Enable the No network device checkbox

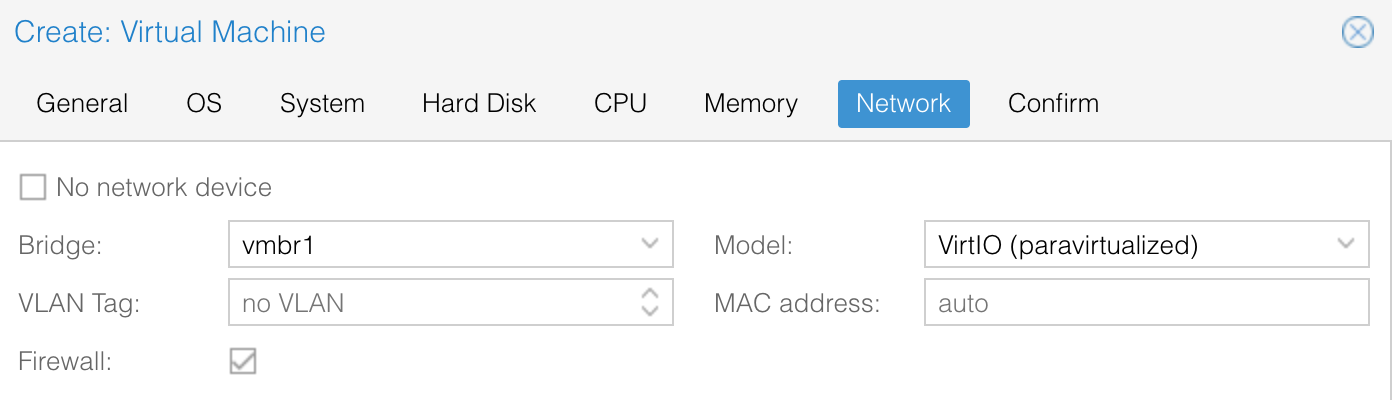33,187
